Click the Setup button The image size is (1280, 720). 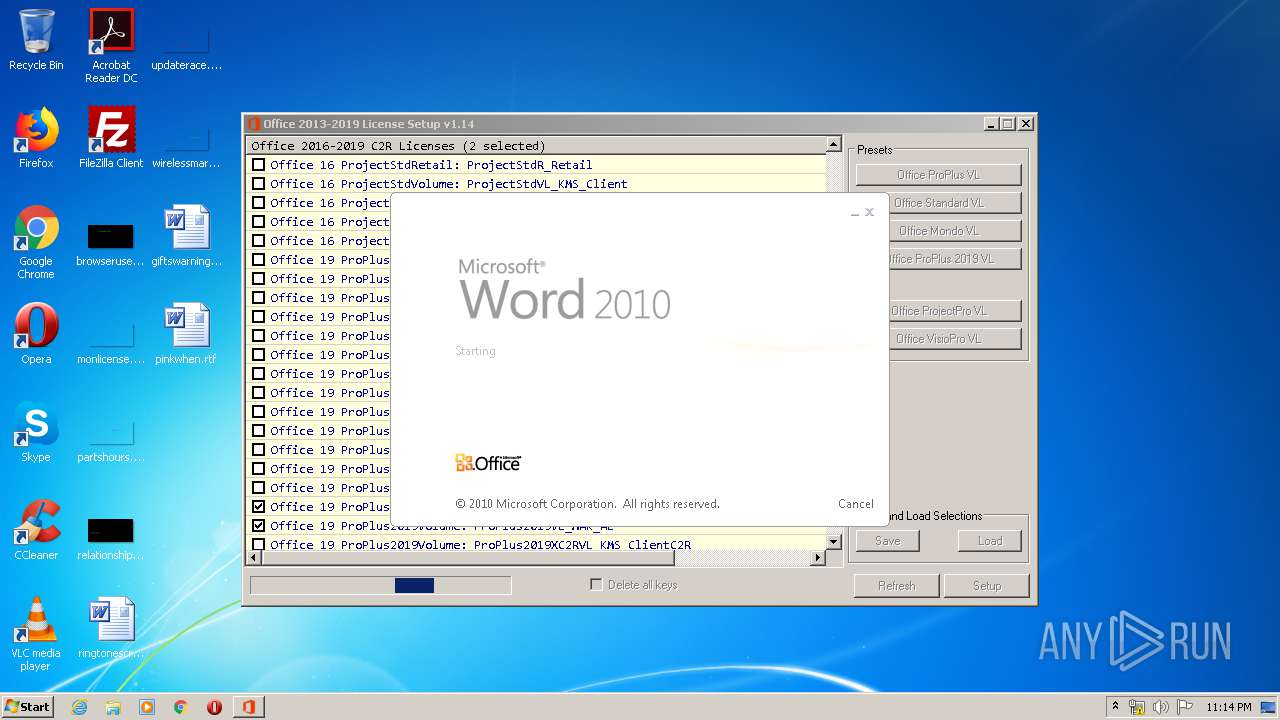click(x=987, y=586)
